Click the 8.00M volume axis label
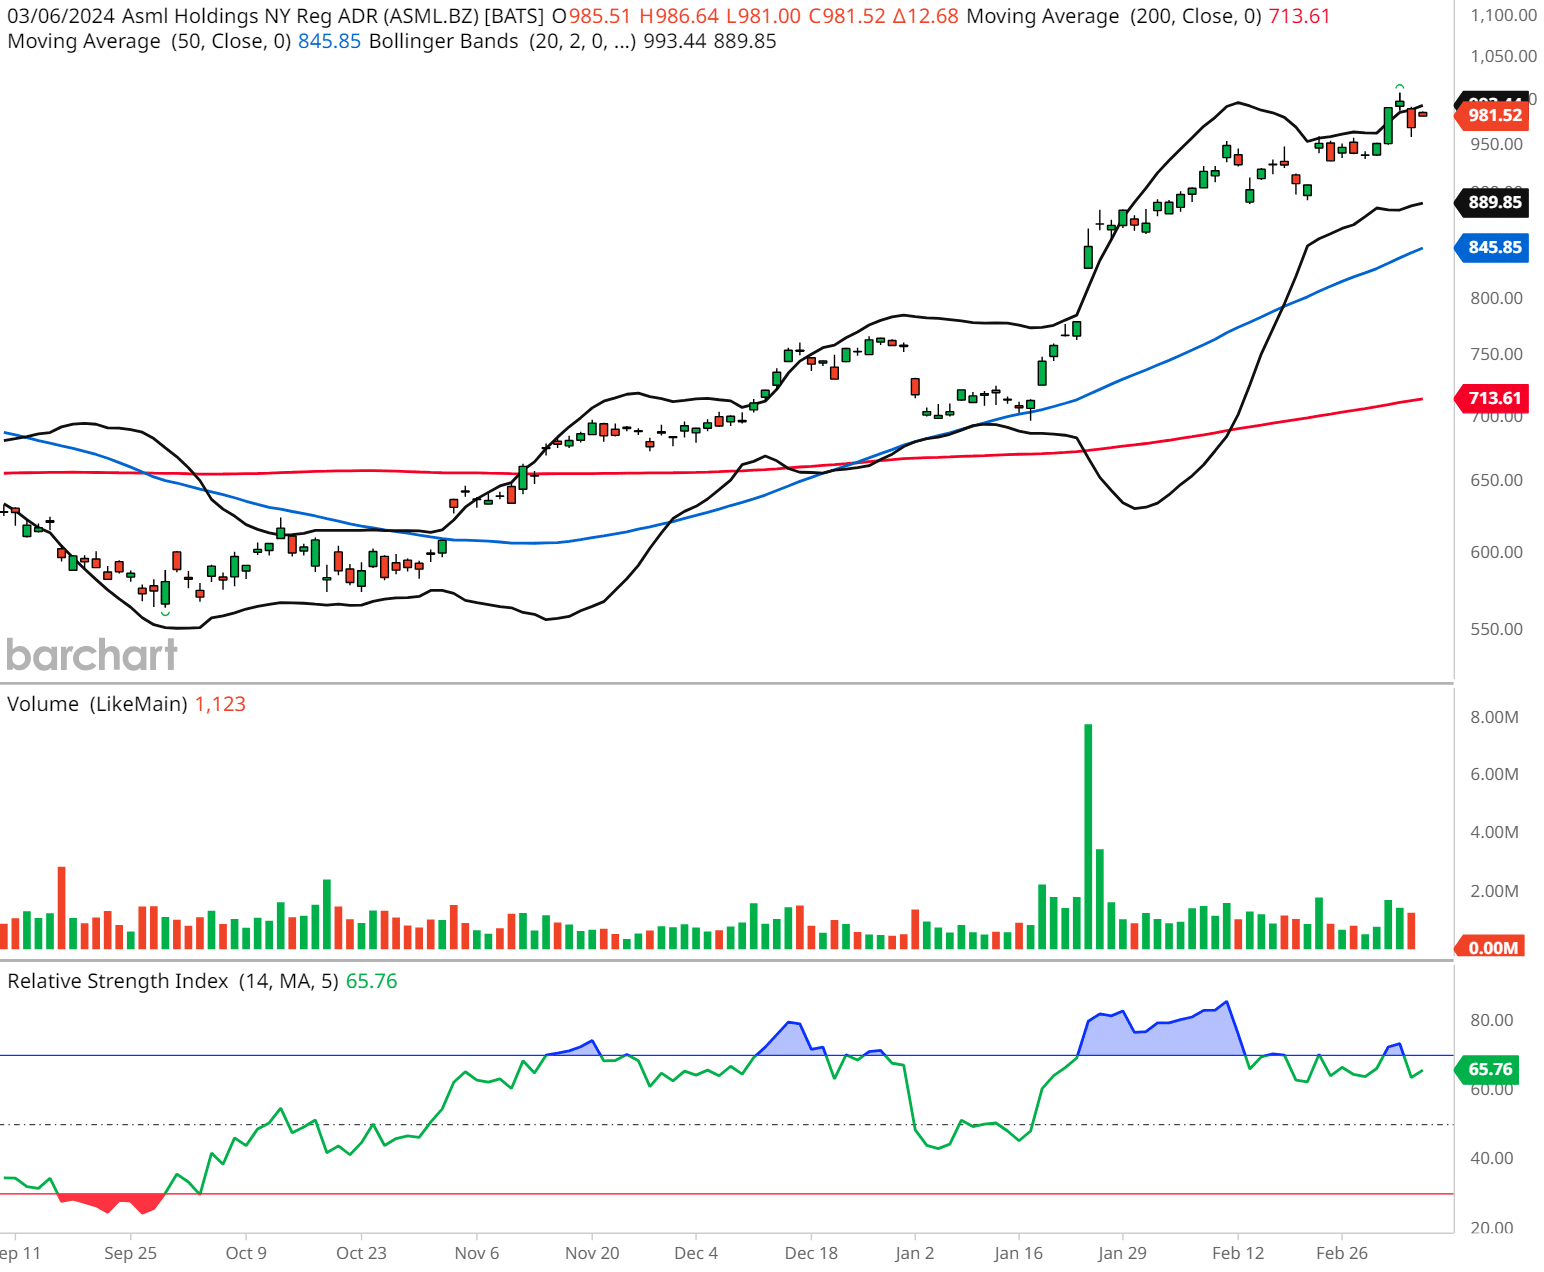Image resolution: width=1544 pixels, height=1272 pixels. coord(1494,717)
